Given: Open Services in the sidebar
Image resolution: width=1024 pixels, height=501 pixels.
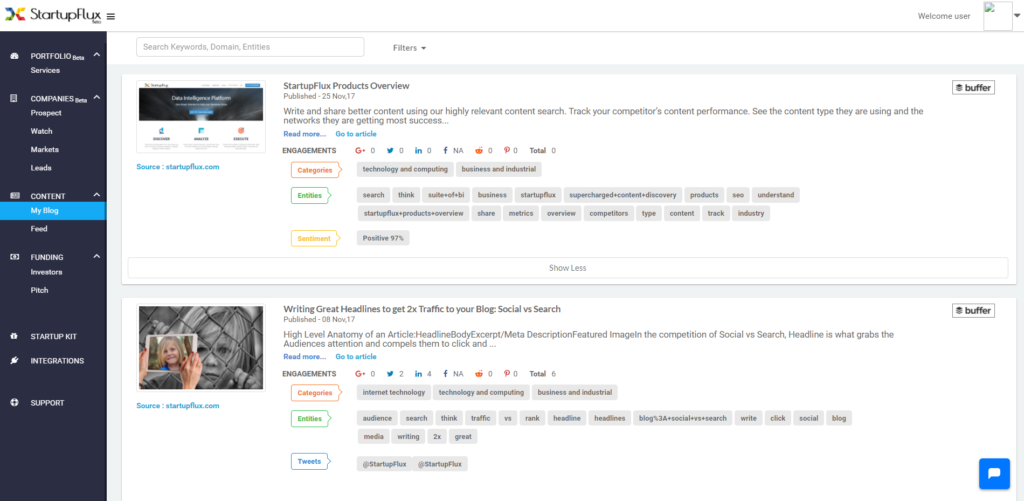Looking at the screenshot, I should pyautogui.click(x=45, y=71).
